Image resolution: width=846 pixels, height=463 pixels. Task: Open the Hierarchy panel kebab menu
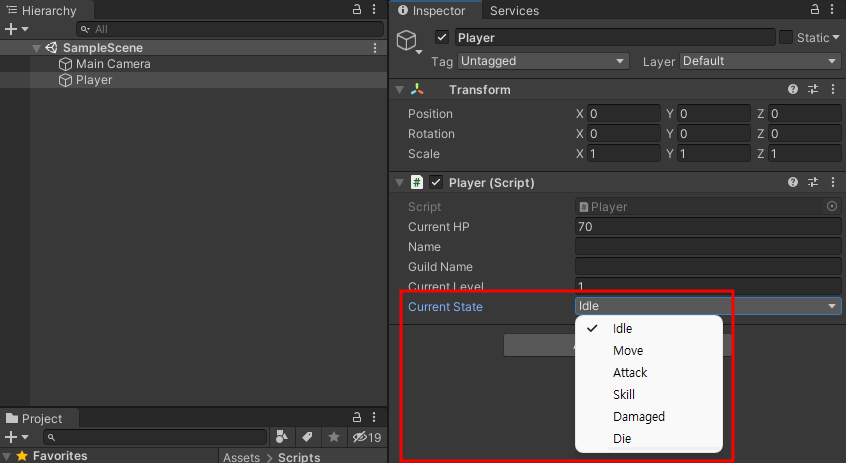click(x=374, y=9)
